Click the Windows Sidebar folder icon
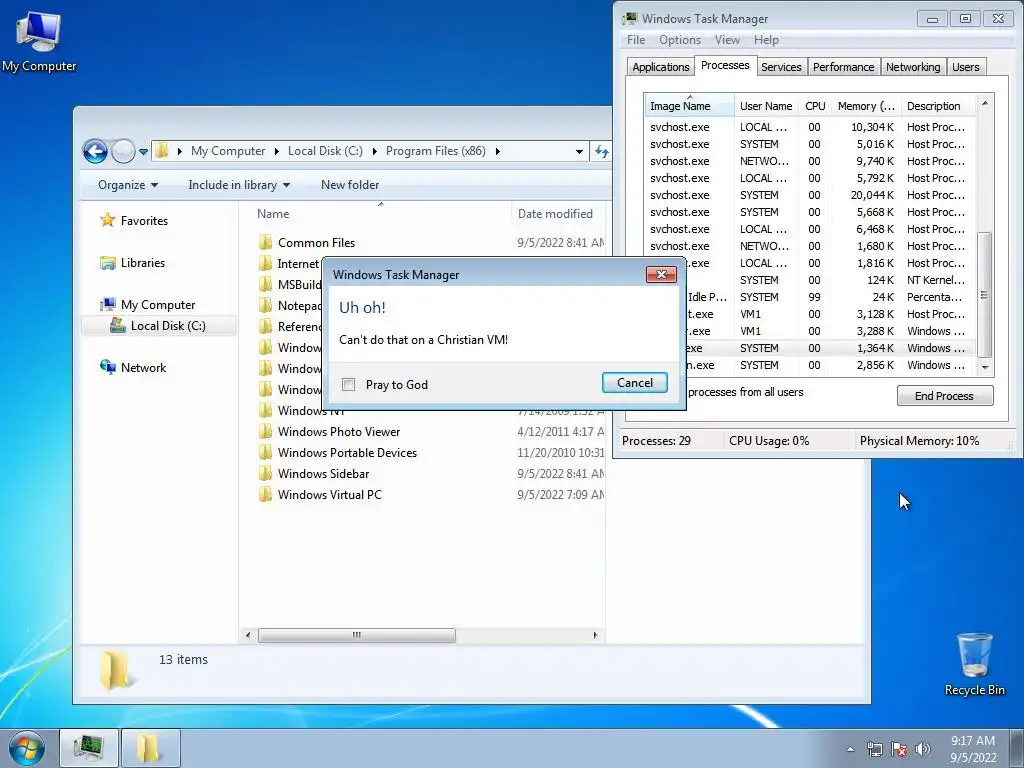The image size is (1024, 768). [x=265, y=473]
